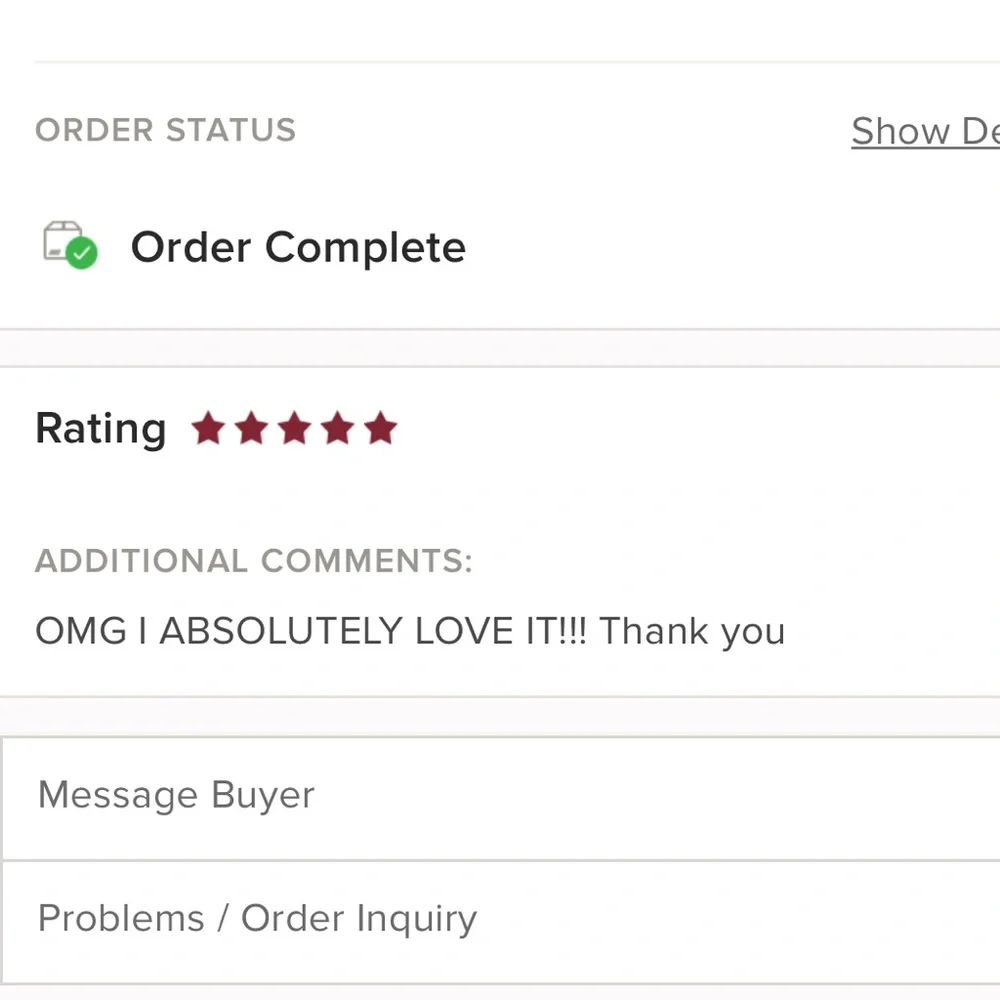The height and width of the screenshot is (1000, 1000).
Task: Click the word "Buyer" in message row
Action: coord(263,796)
